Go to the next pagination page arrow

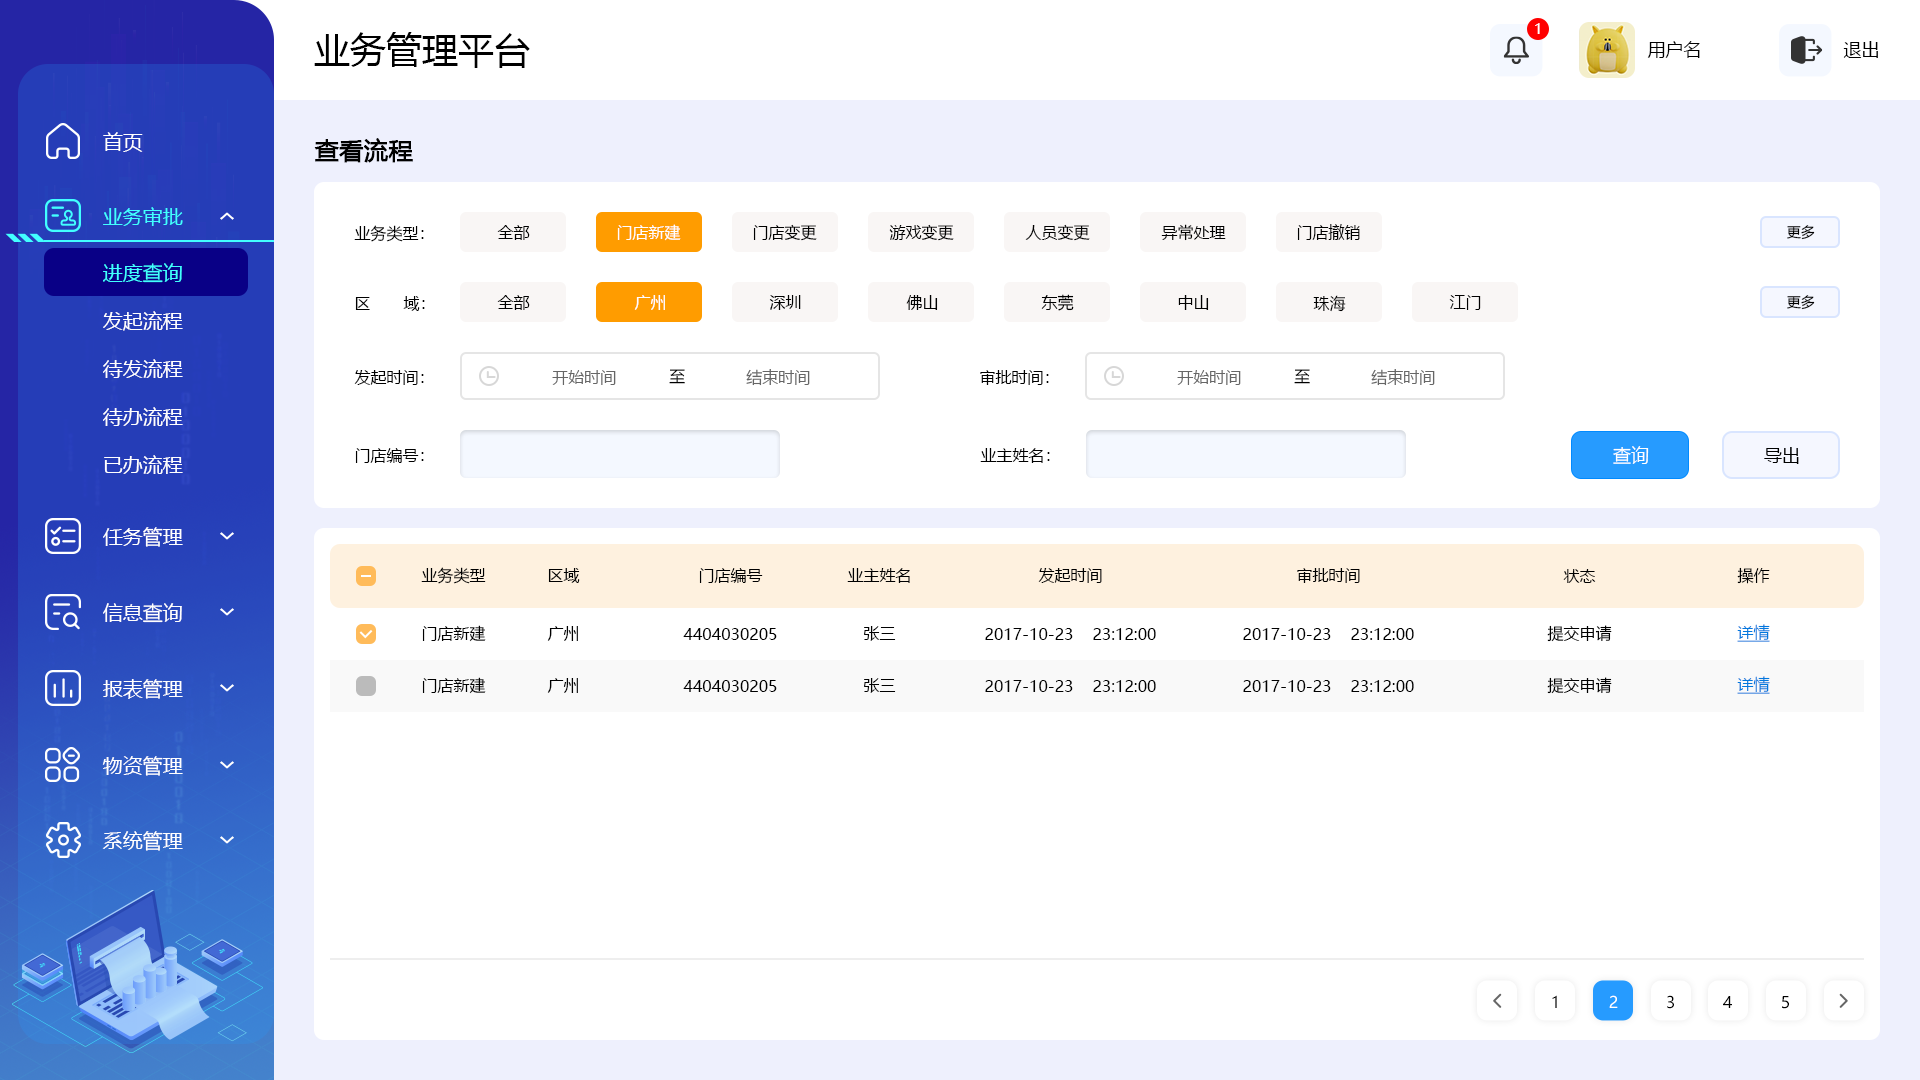[1843, 1001]
